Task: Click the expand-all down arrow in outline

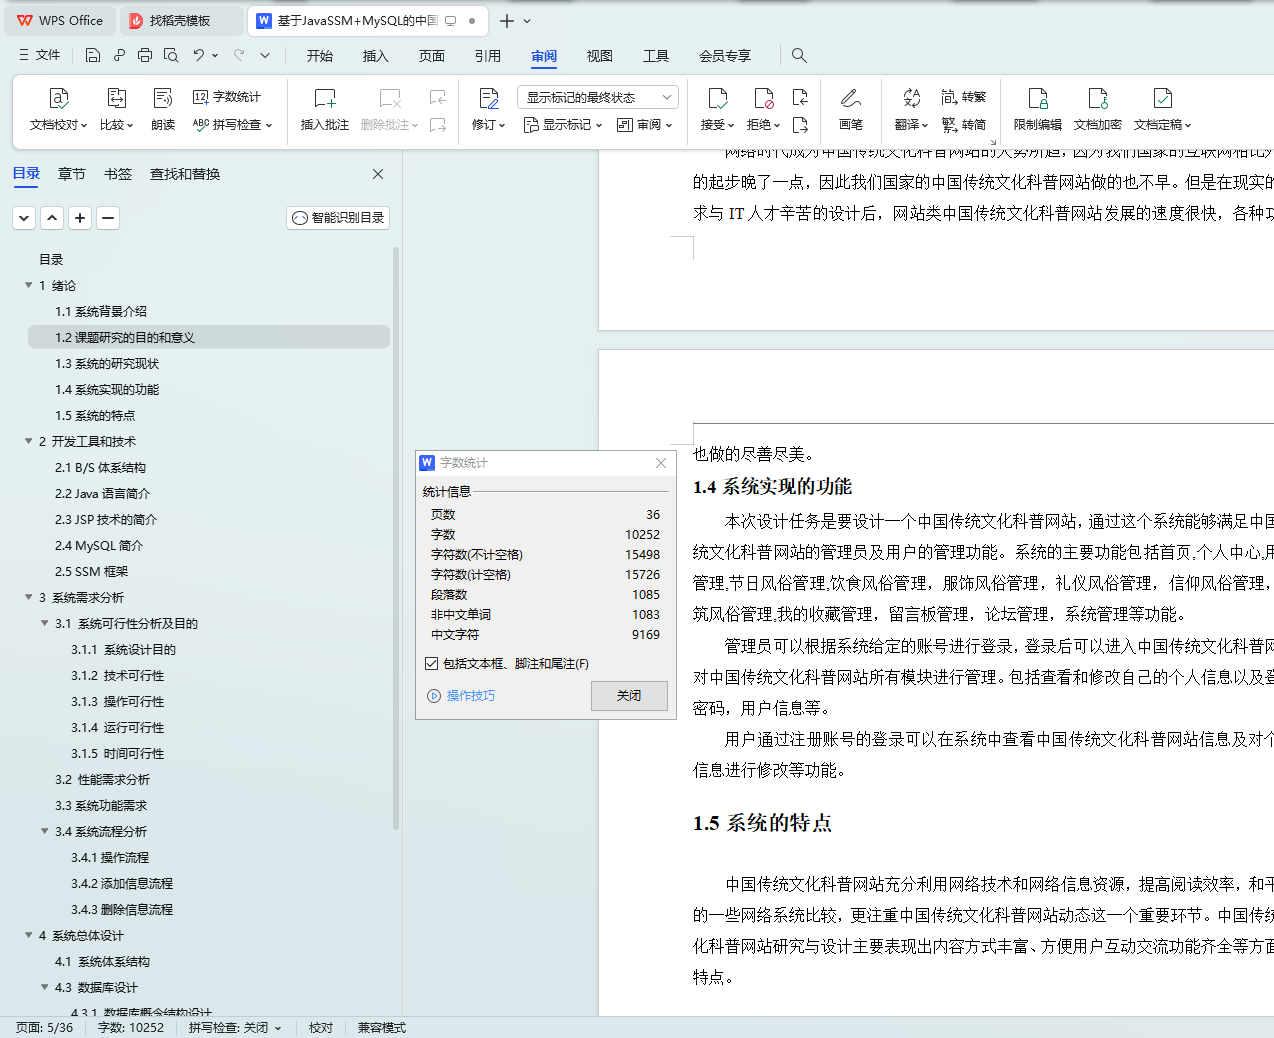Action: 24,218
